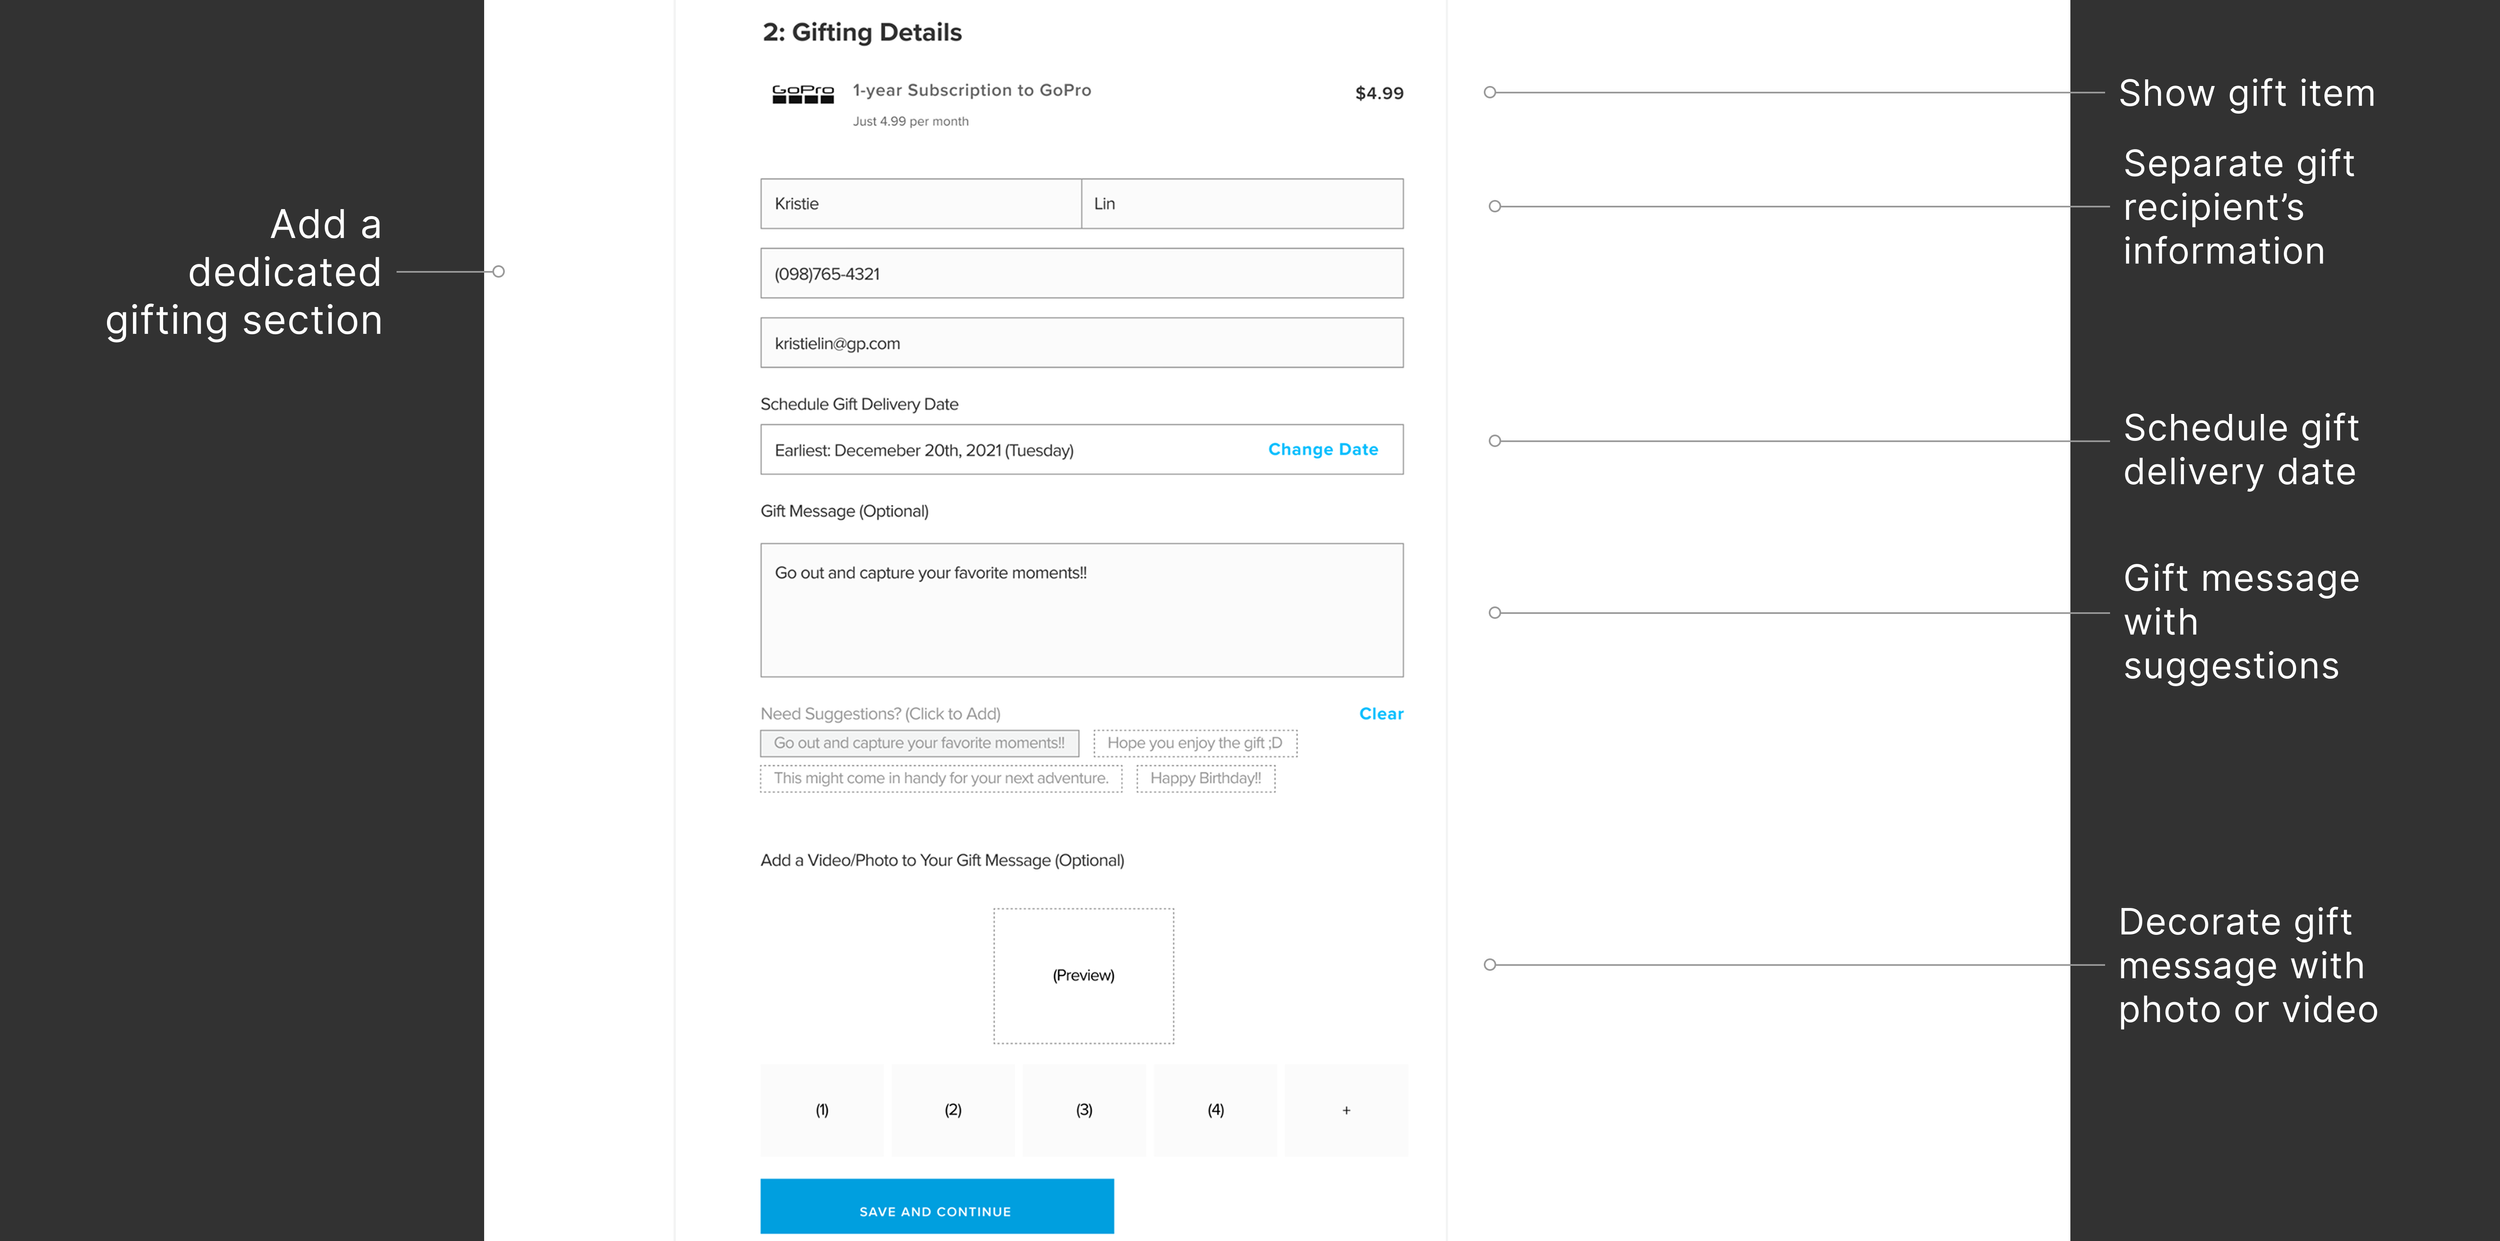Click the GoPro logo icon
2500x1241 pixels.
point(802,94)
